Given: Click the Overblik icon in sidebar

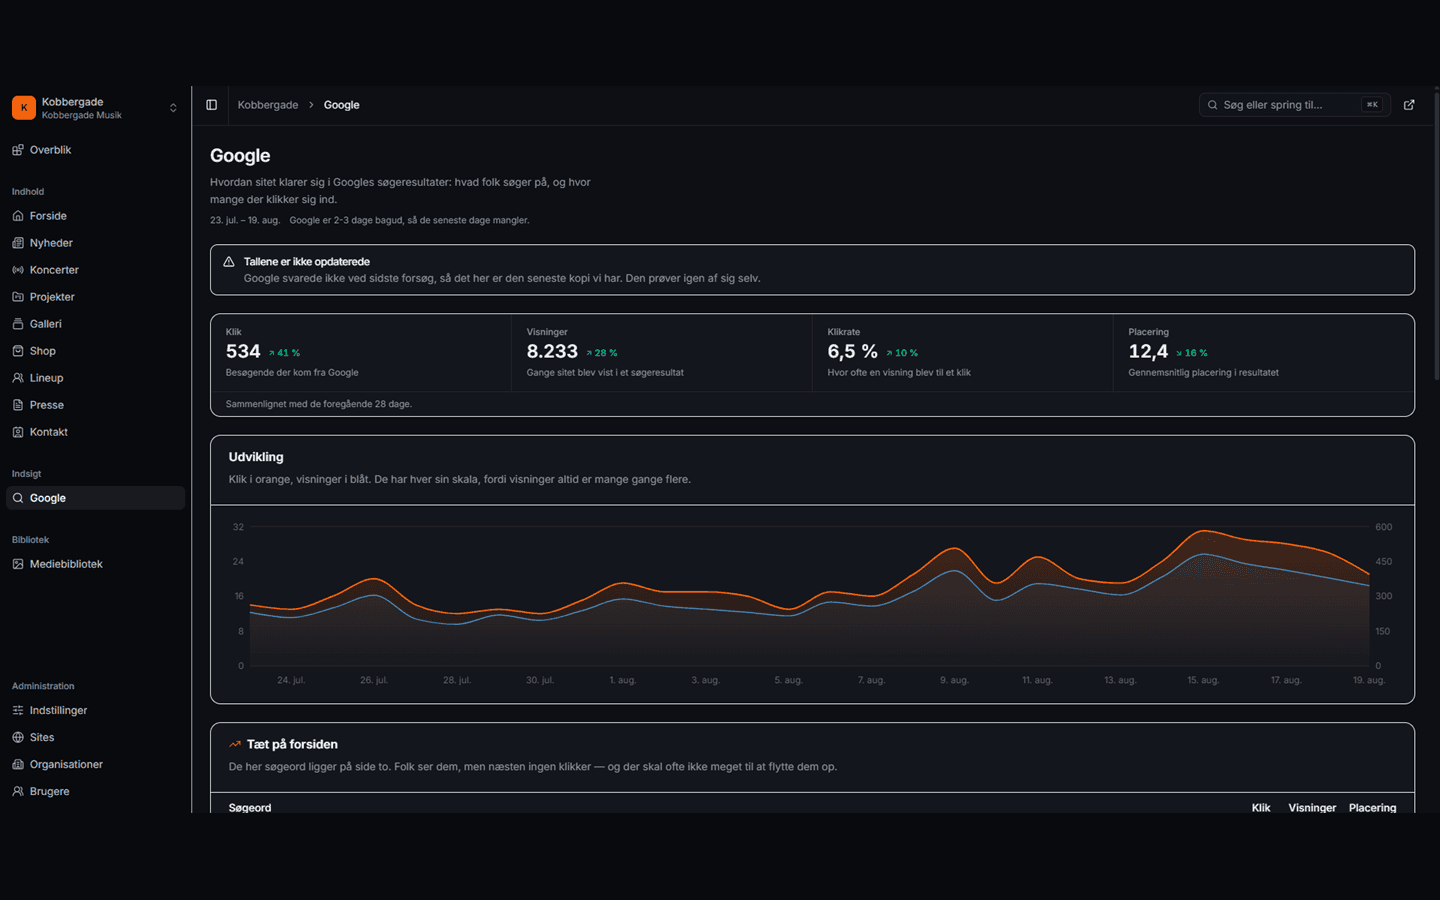Looking at the screenshot, I should (18, 150).
